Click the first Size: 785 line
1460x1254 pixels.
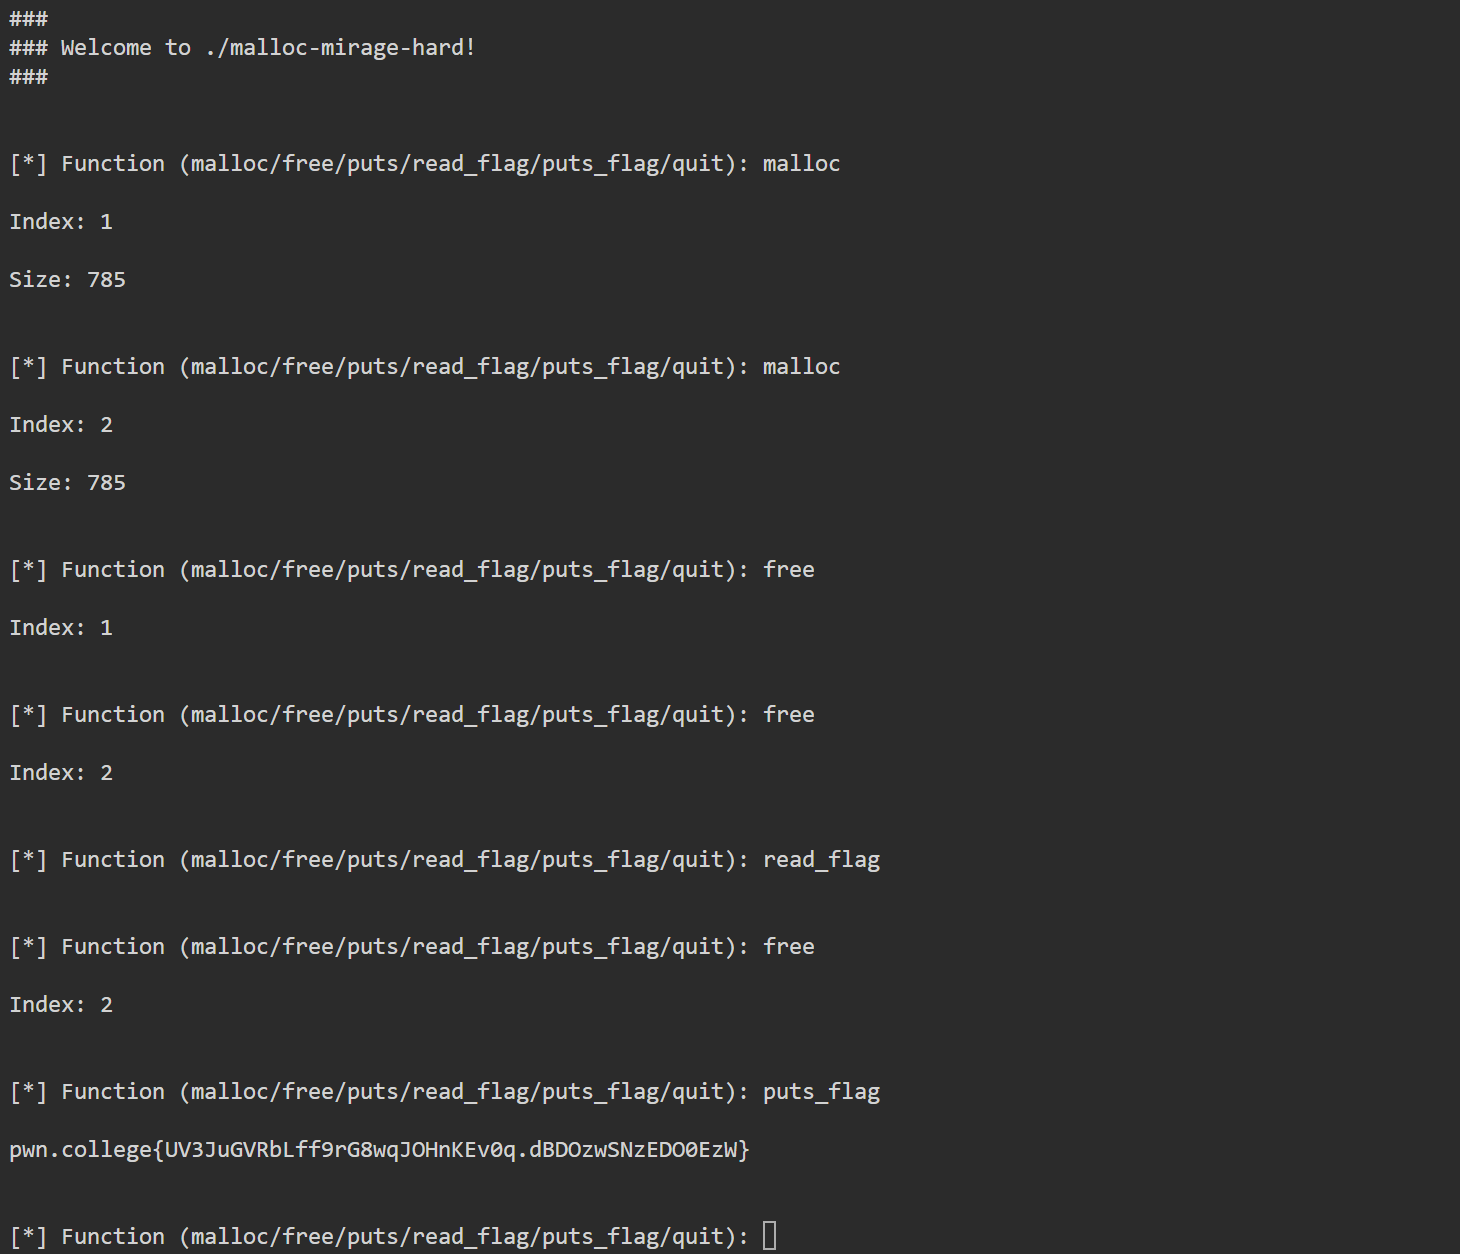(x=68, y=280)
